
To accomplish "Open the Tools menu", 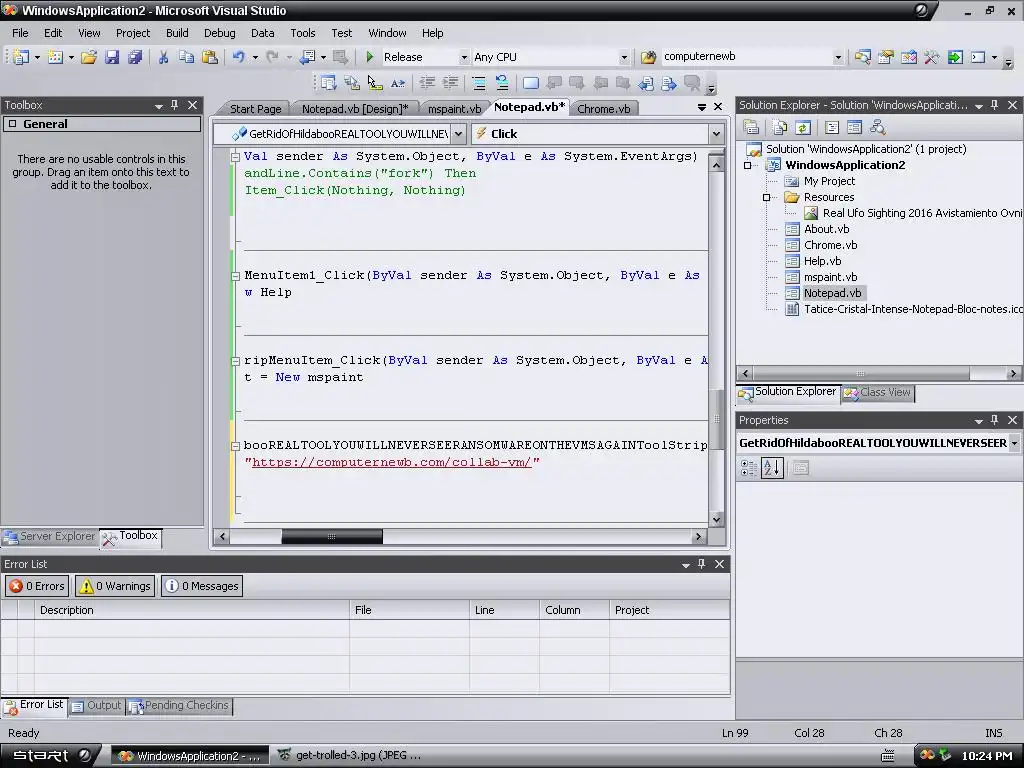I will tap(302, 33).
